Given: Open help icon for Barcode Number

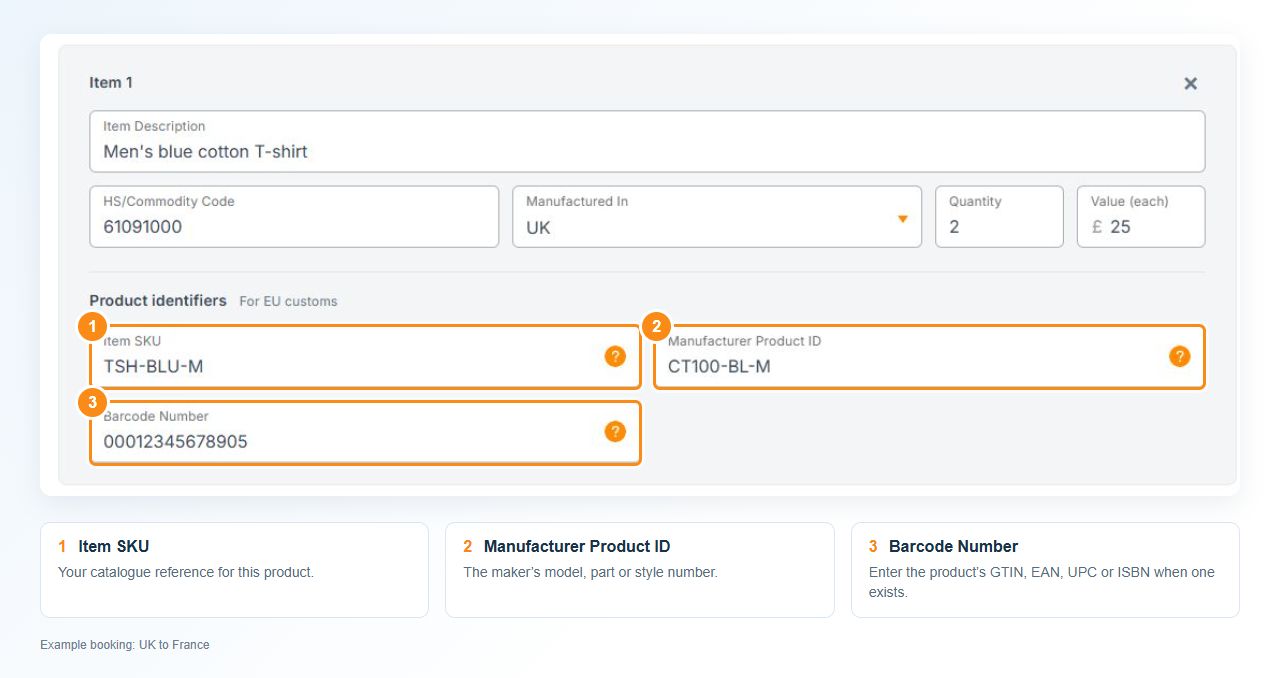Looking at the screenshot, I should 615,431.
